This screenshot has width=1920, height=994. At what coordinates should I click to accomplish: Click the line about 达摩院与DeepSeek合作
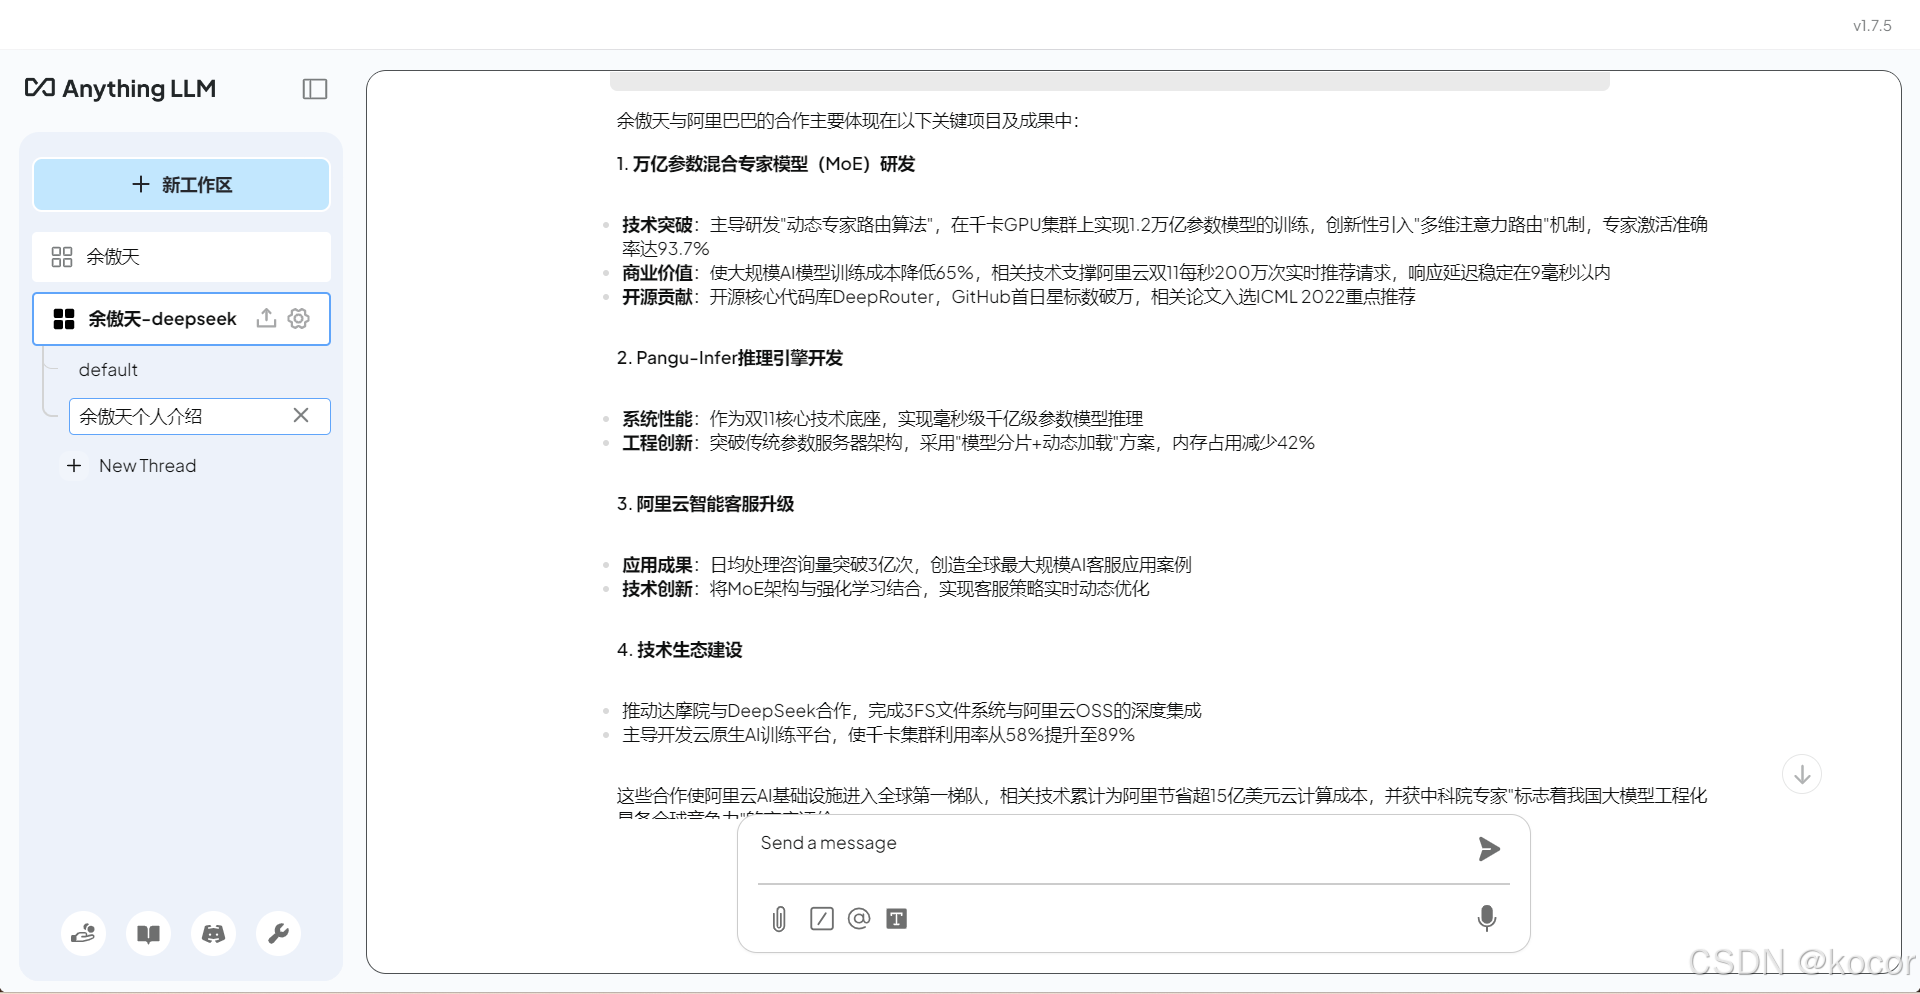pos(912,711)
